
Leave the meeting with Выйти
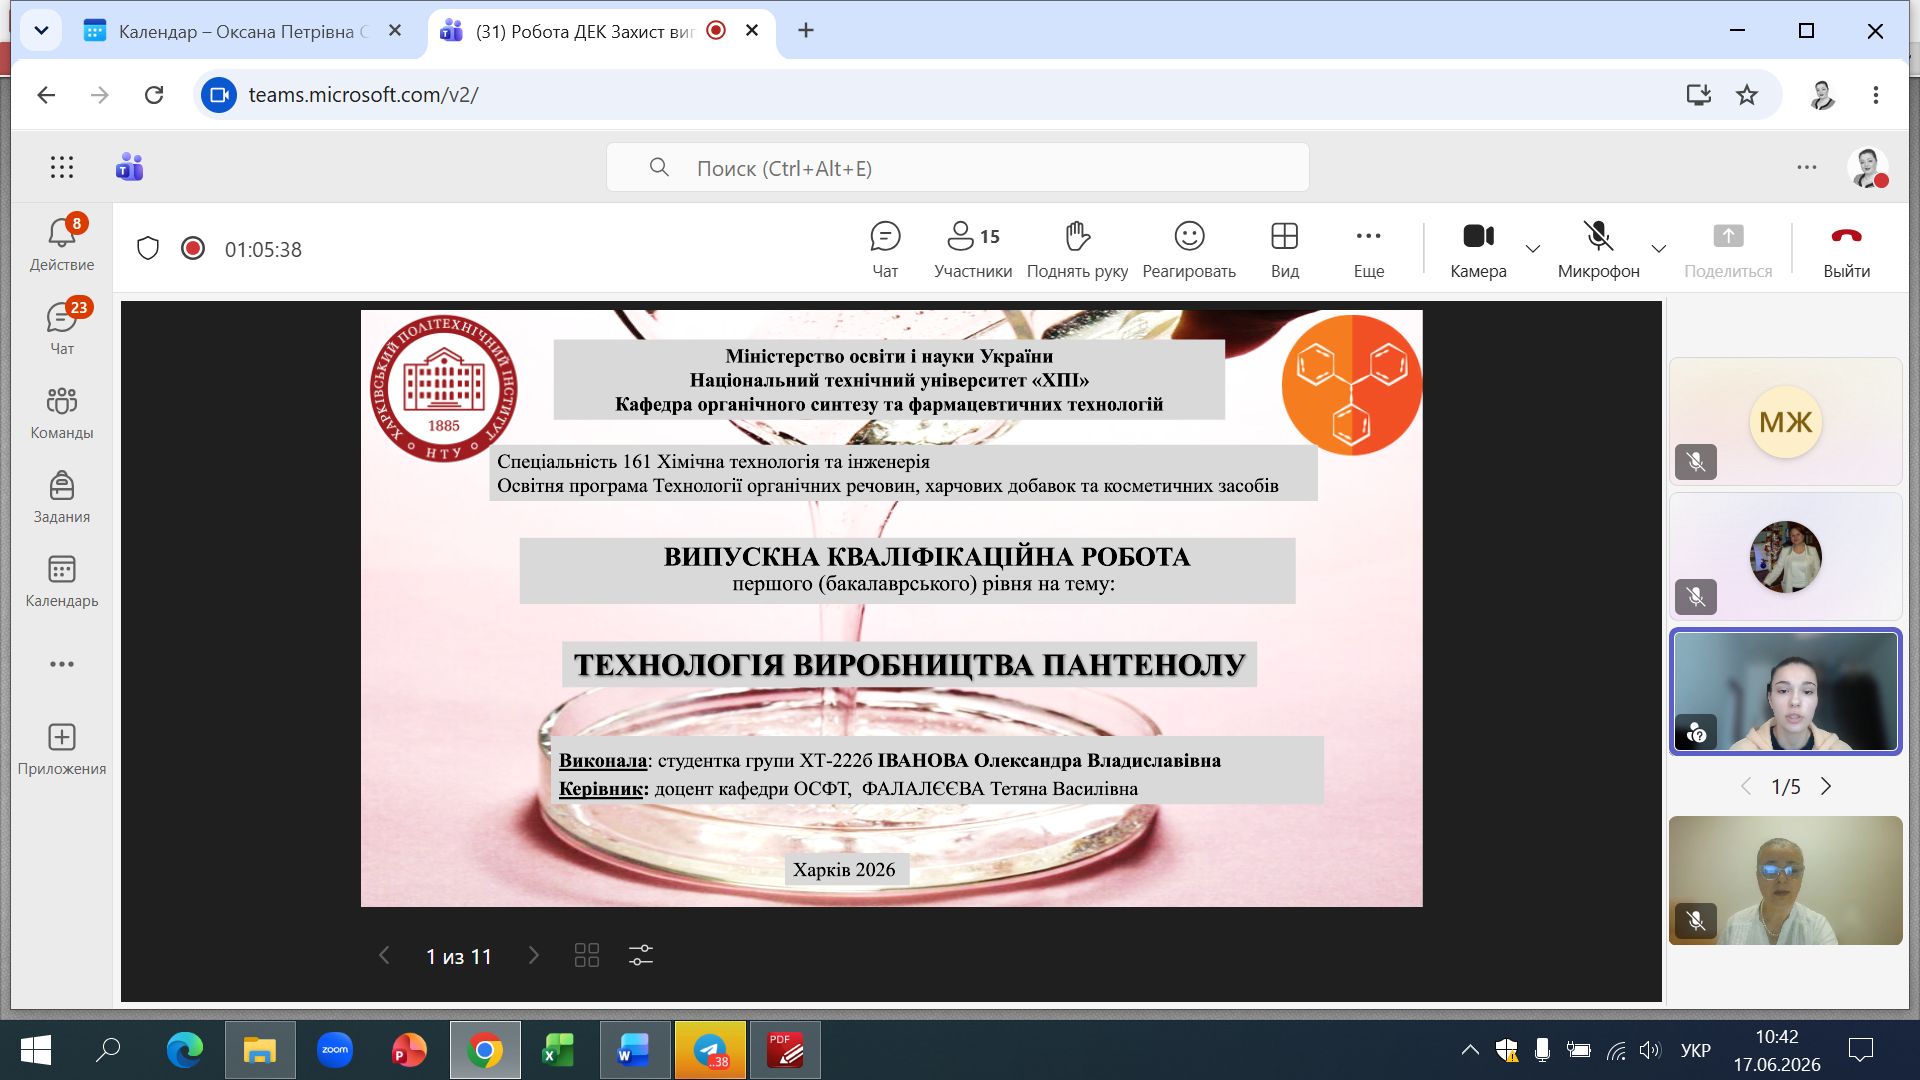click(1846, 249)
